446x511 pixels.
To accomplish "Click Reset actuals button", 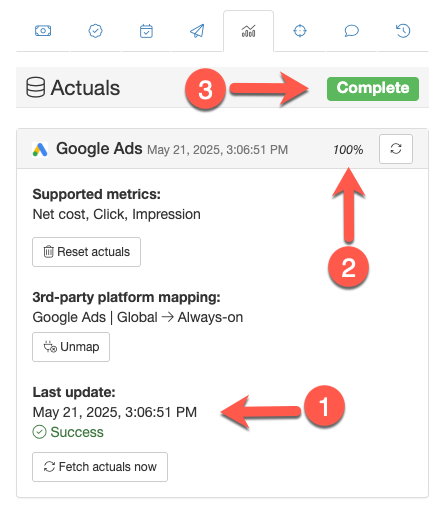I will [86, 252].
